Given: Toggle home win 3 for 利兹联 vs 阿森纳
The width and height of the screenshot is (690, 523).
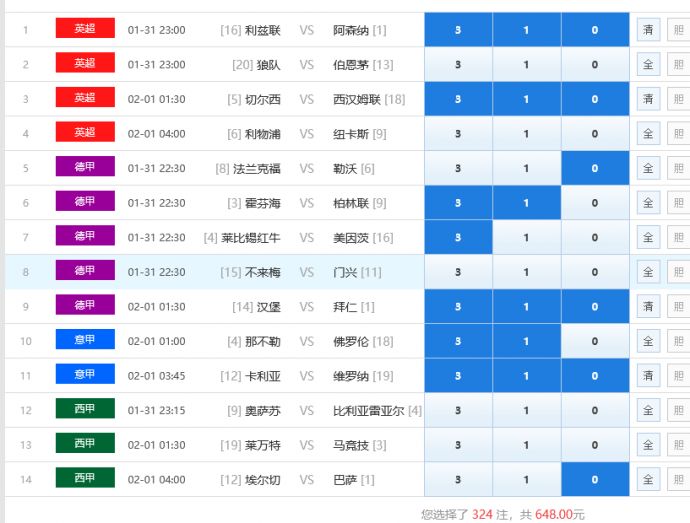Looking at the screenshot, I should click(458, 30).
